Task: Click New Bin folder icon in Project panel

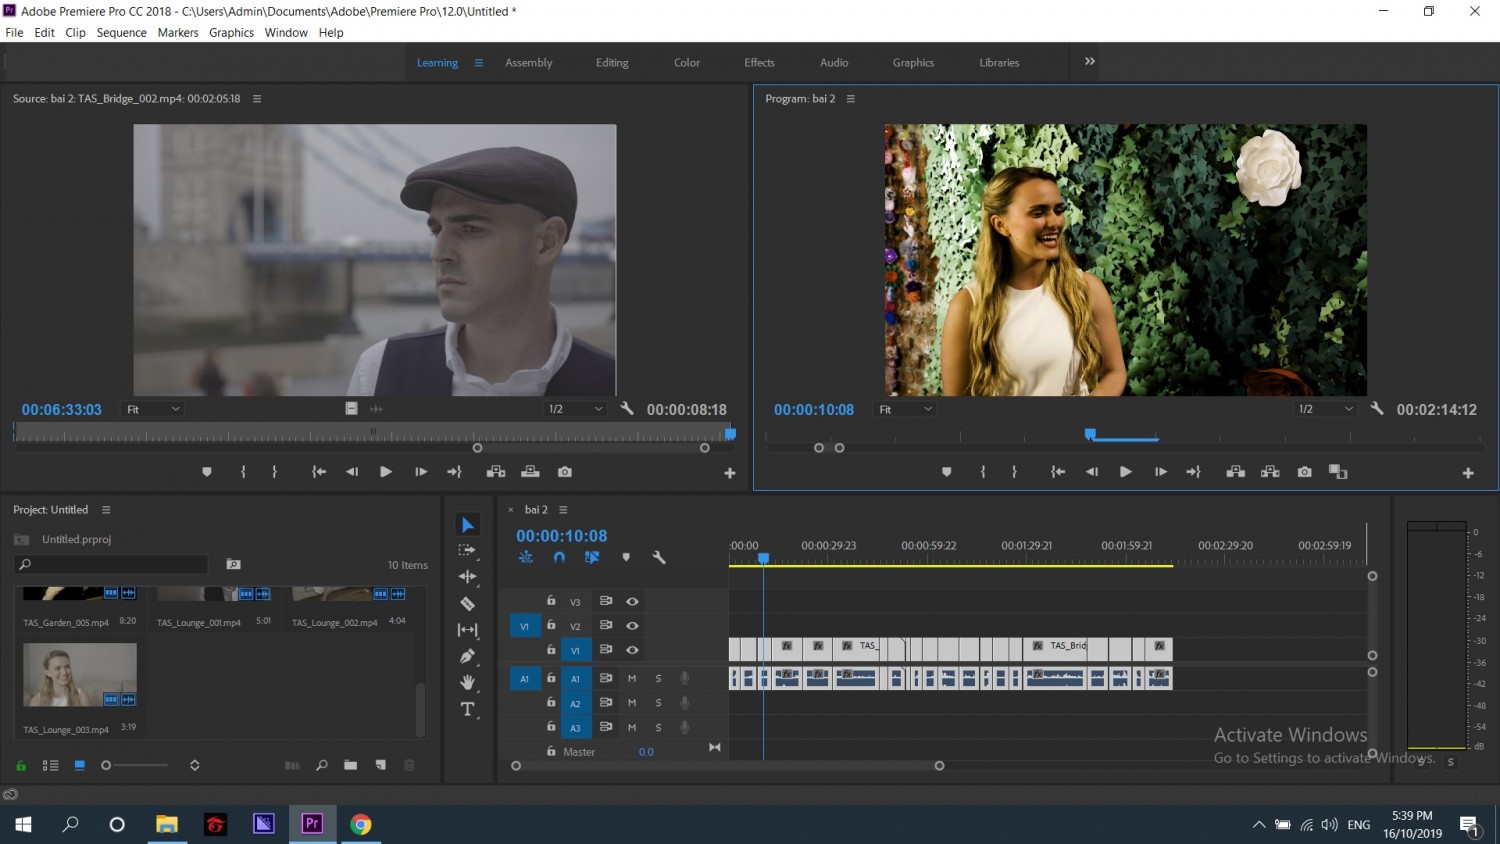Action: 350,765
